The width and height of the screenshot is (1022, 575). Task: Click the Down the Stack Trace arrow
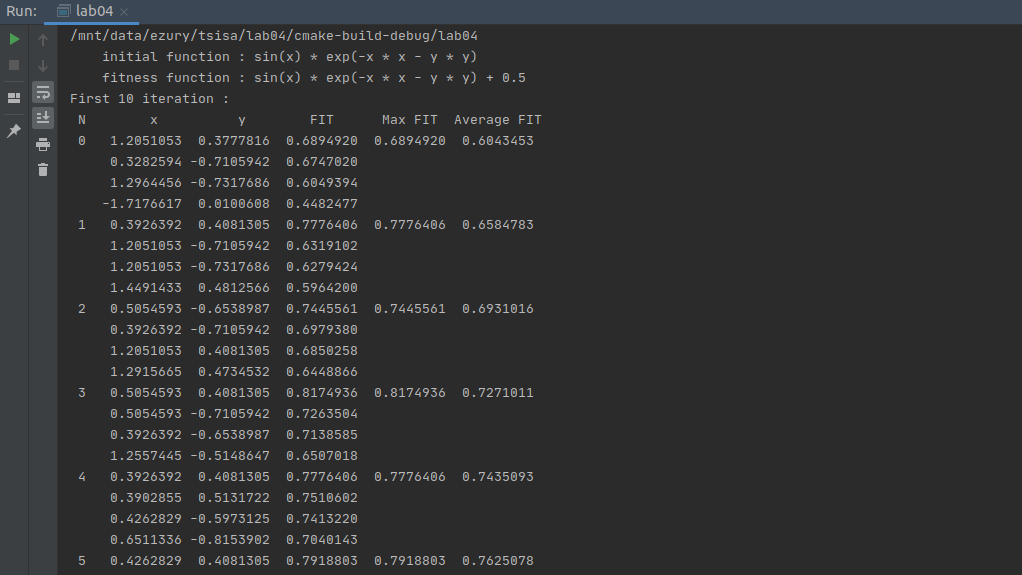[43, 66]
